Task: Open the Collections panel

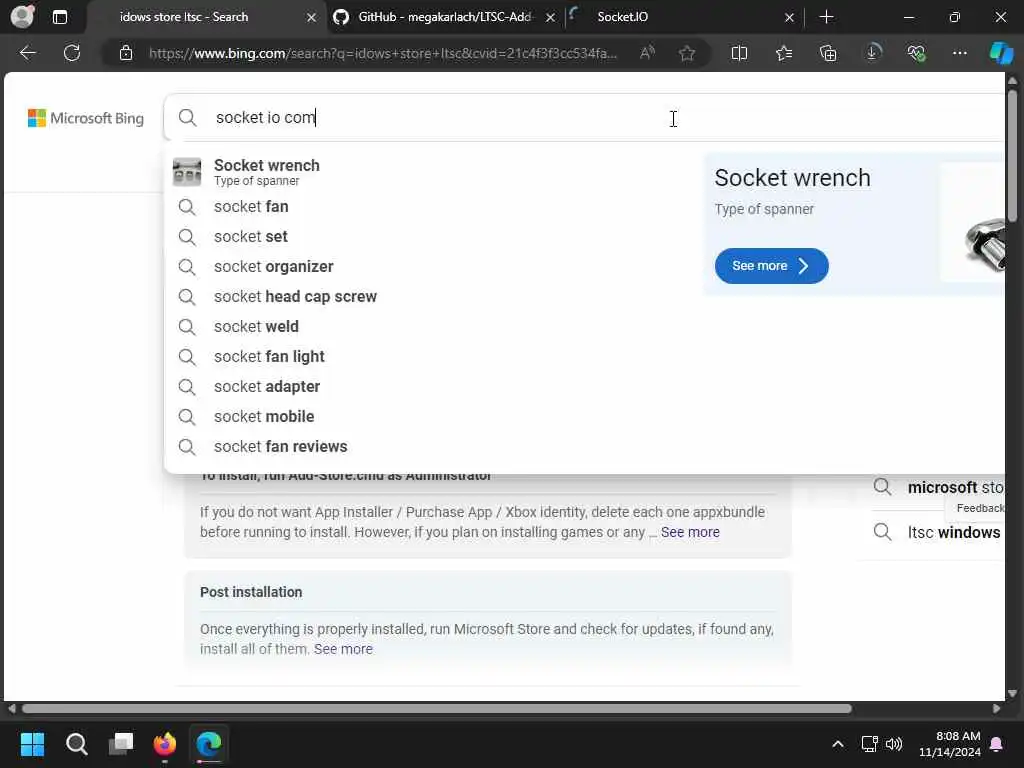Action: pos(828,53)
